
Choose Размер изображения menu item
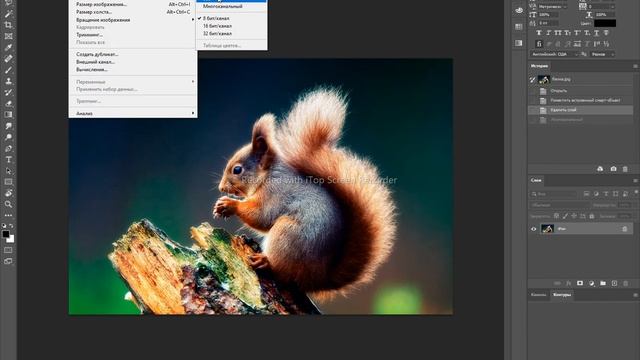click(133, 4)
